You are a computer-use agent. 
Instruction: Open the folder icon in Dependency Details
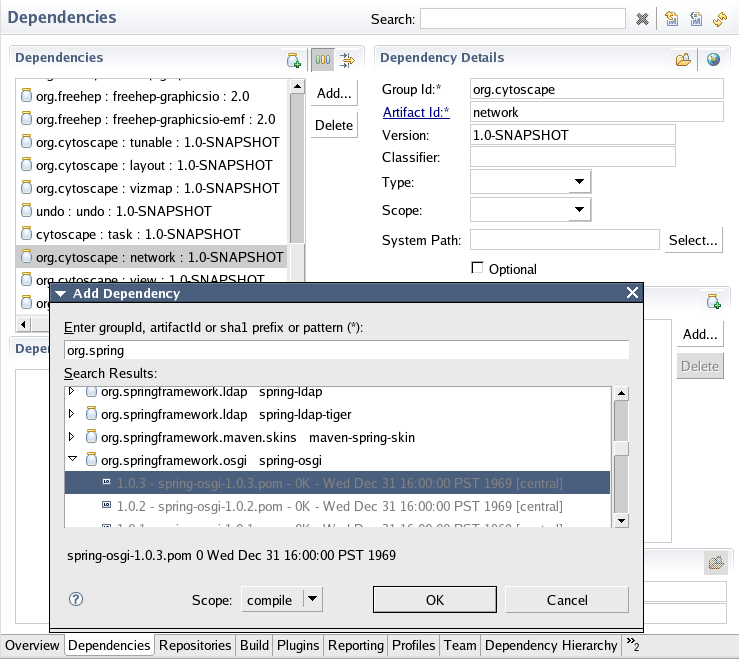[x=683, y=60]
